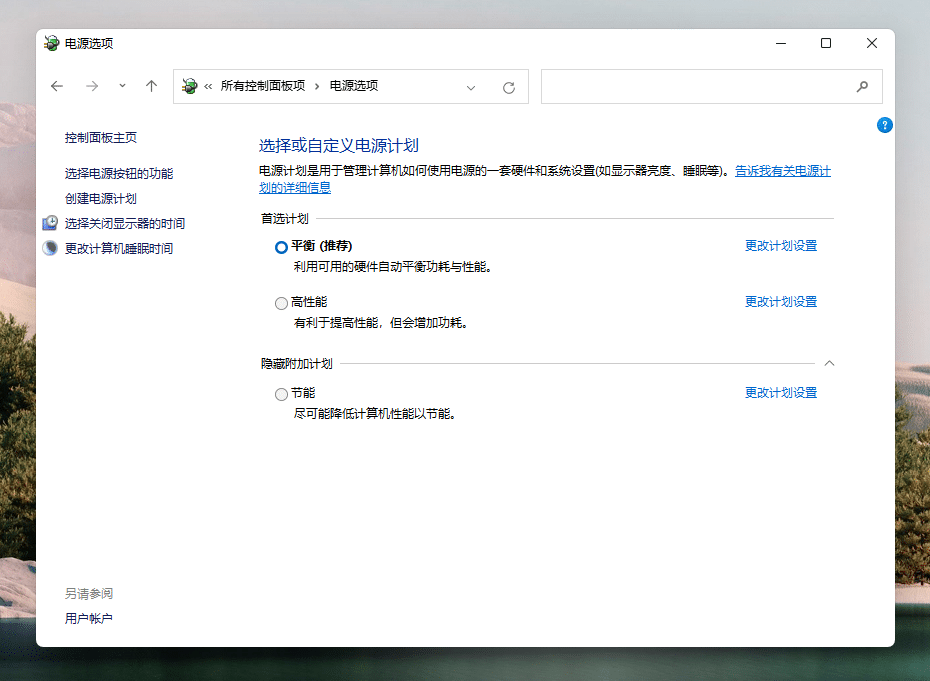Open the recent pages dropdown beside forward arrow
The image size is (930, 681).
pos(120,86)
